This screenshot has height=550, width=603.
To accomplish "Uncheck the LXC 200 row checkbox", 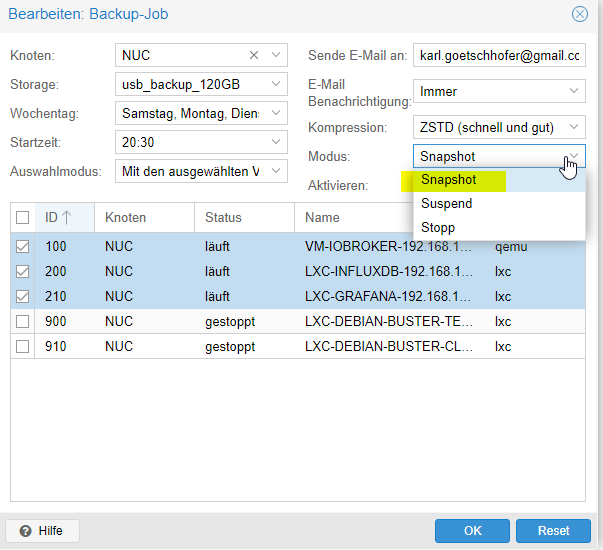I will click(x=23, y=271).
